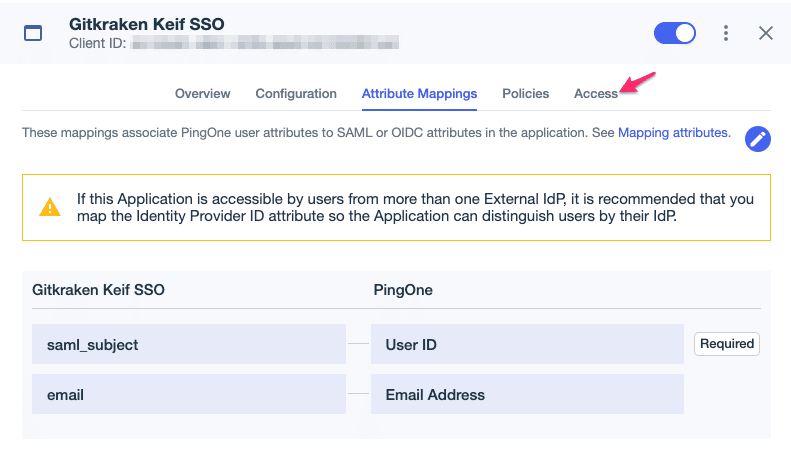The height and width of the screenshot is (470, 791).
Task: Select the Email Address mapping field
Action: [527, 394]
